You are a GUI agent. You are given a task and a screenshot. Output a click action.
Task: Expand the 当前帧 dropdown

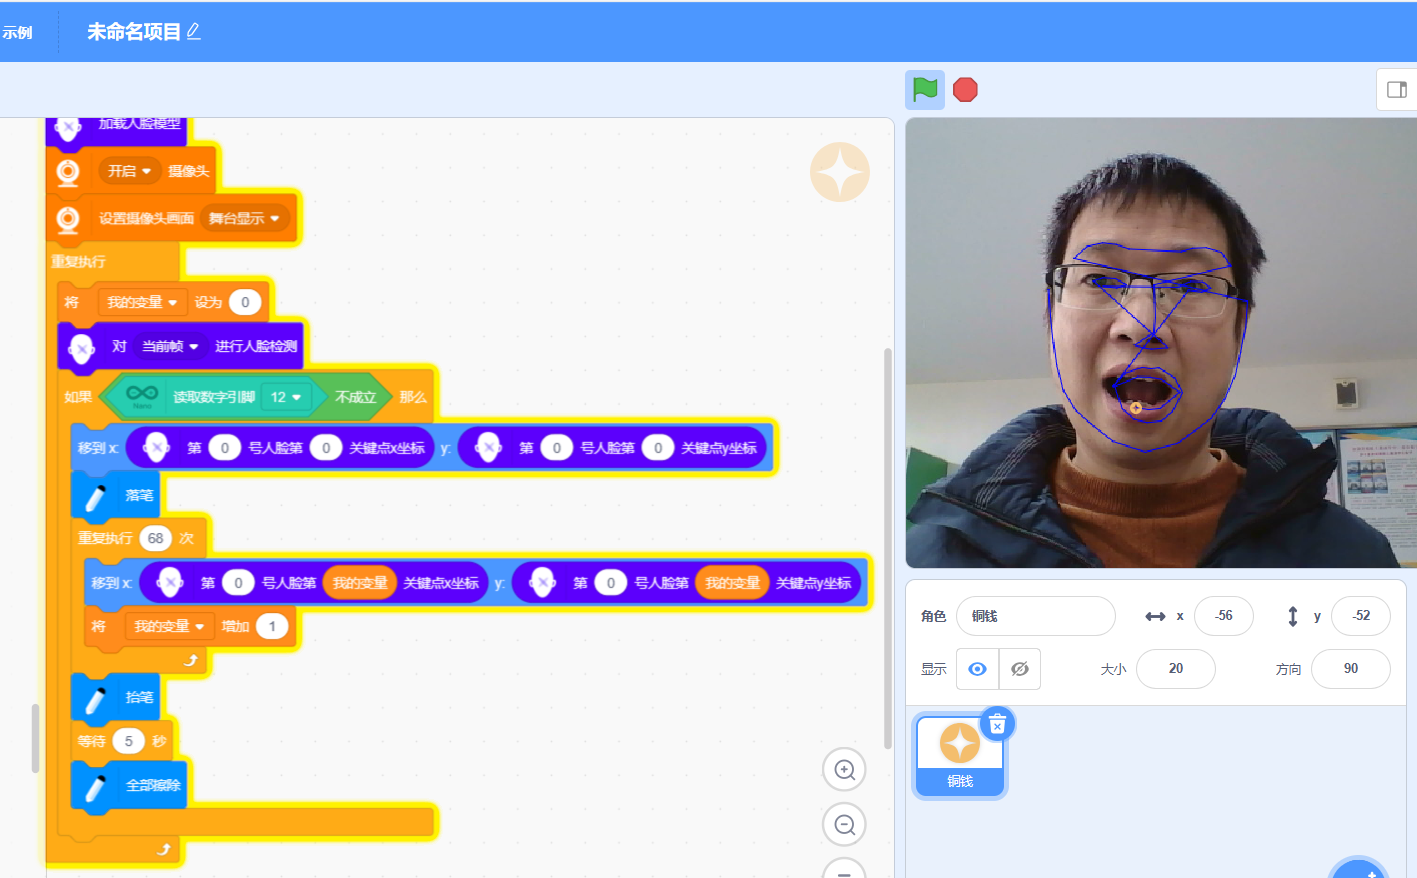170,346
